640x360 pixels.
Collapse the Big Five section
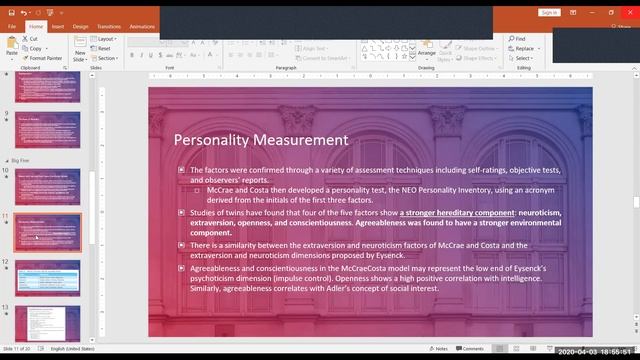pyautogui.click(x=7, y=161)
